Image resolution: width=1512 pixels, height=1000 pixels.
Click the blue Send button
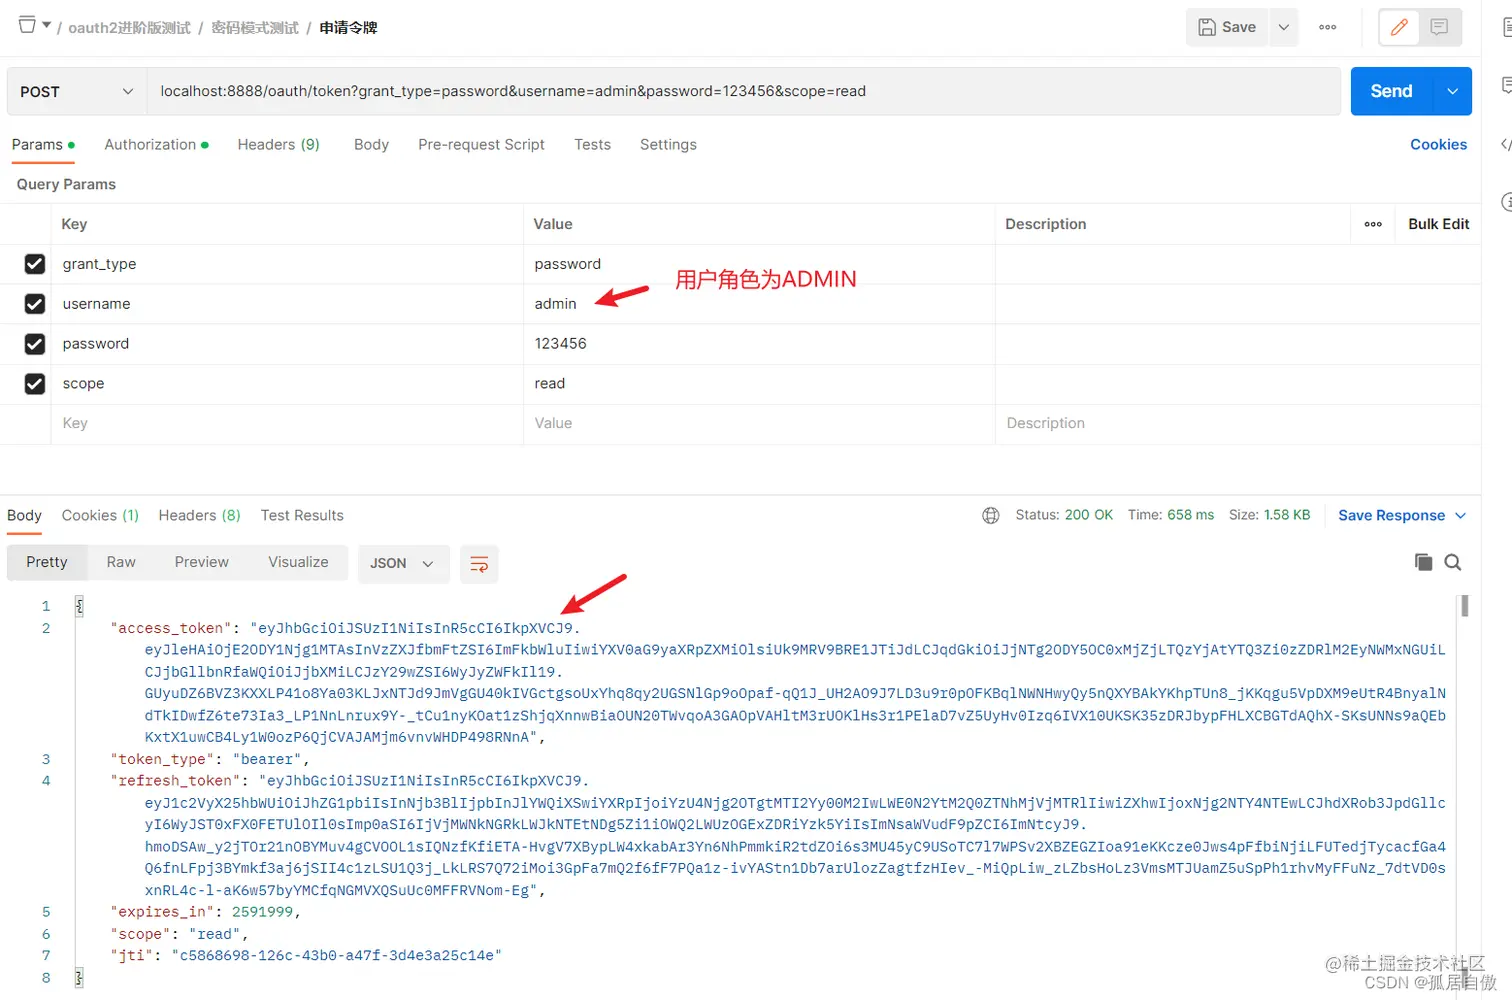1391,91
